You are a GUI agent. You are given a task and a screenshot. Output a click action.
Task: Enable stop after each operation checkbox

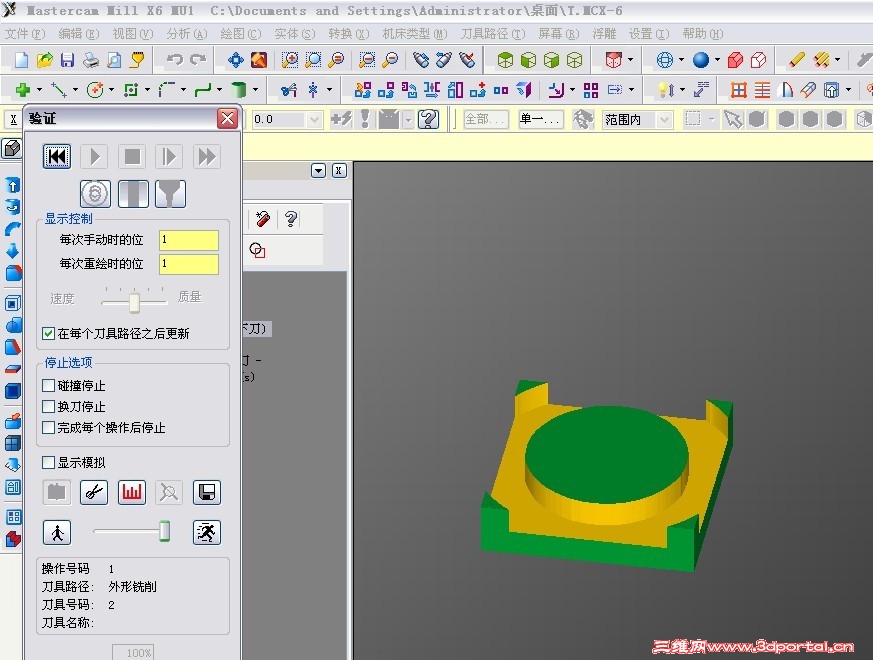click(x=48, y=428)
